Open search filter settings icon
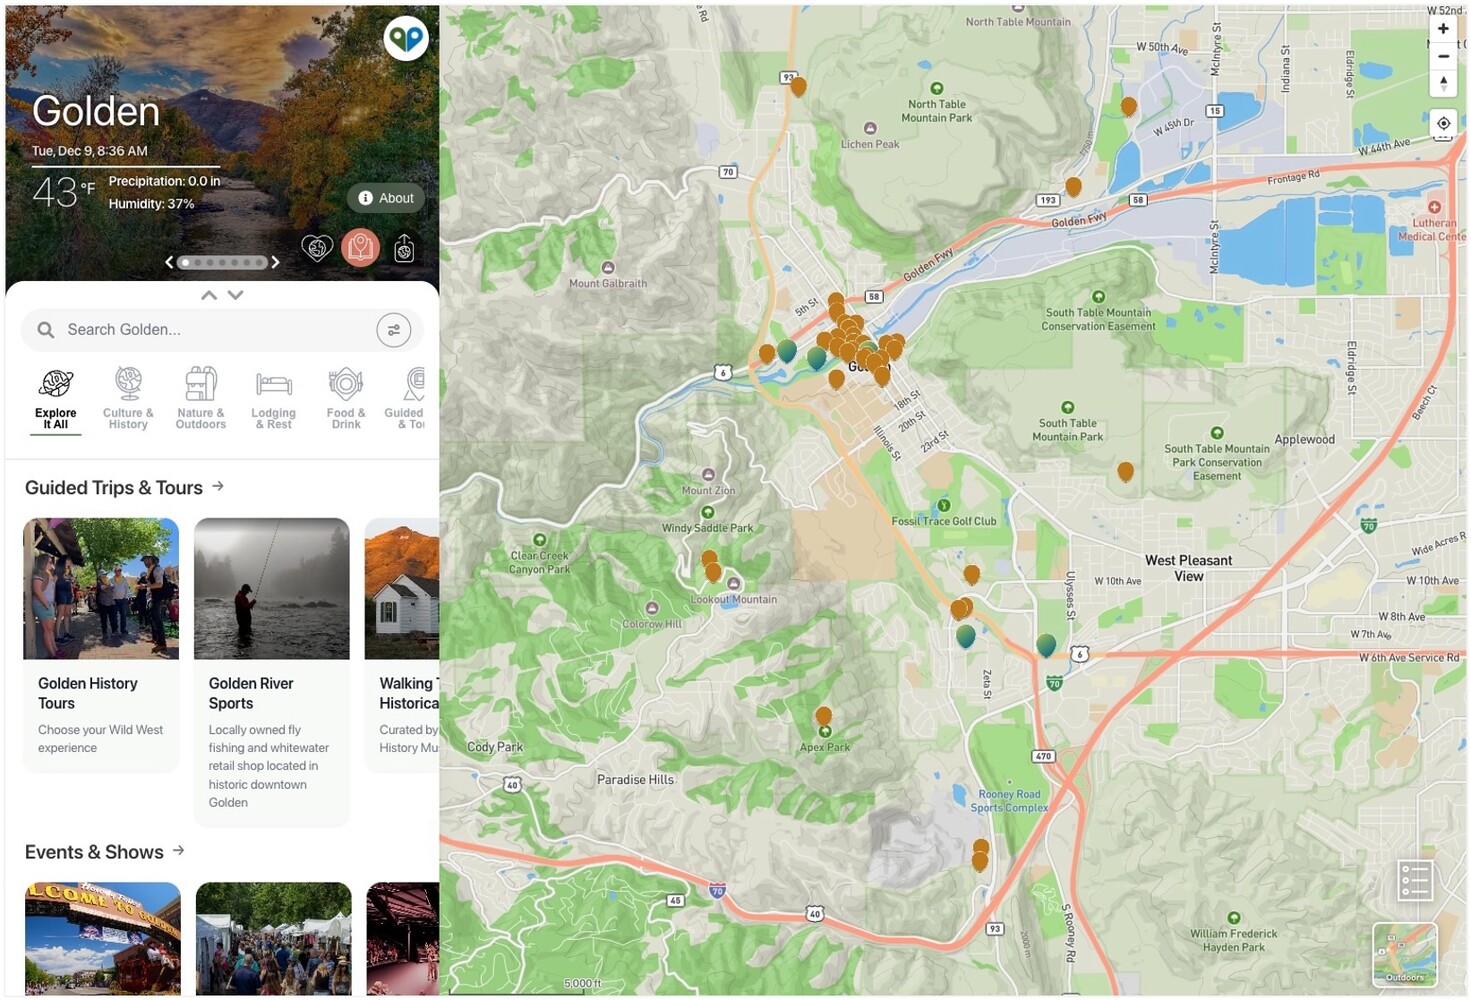This screenshot has height=1000, width=1471. [x=394, y=330]
